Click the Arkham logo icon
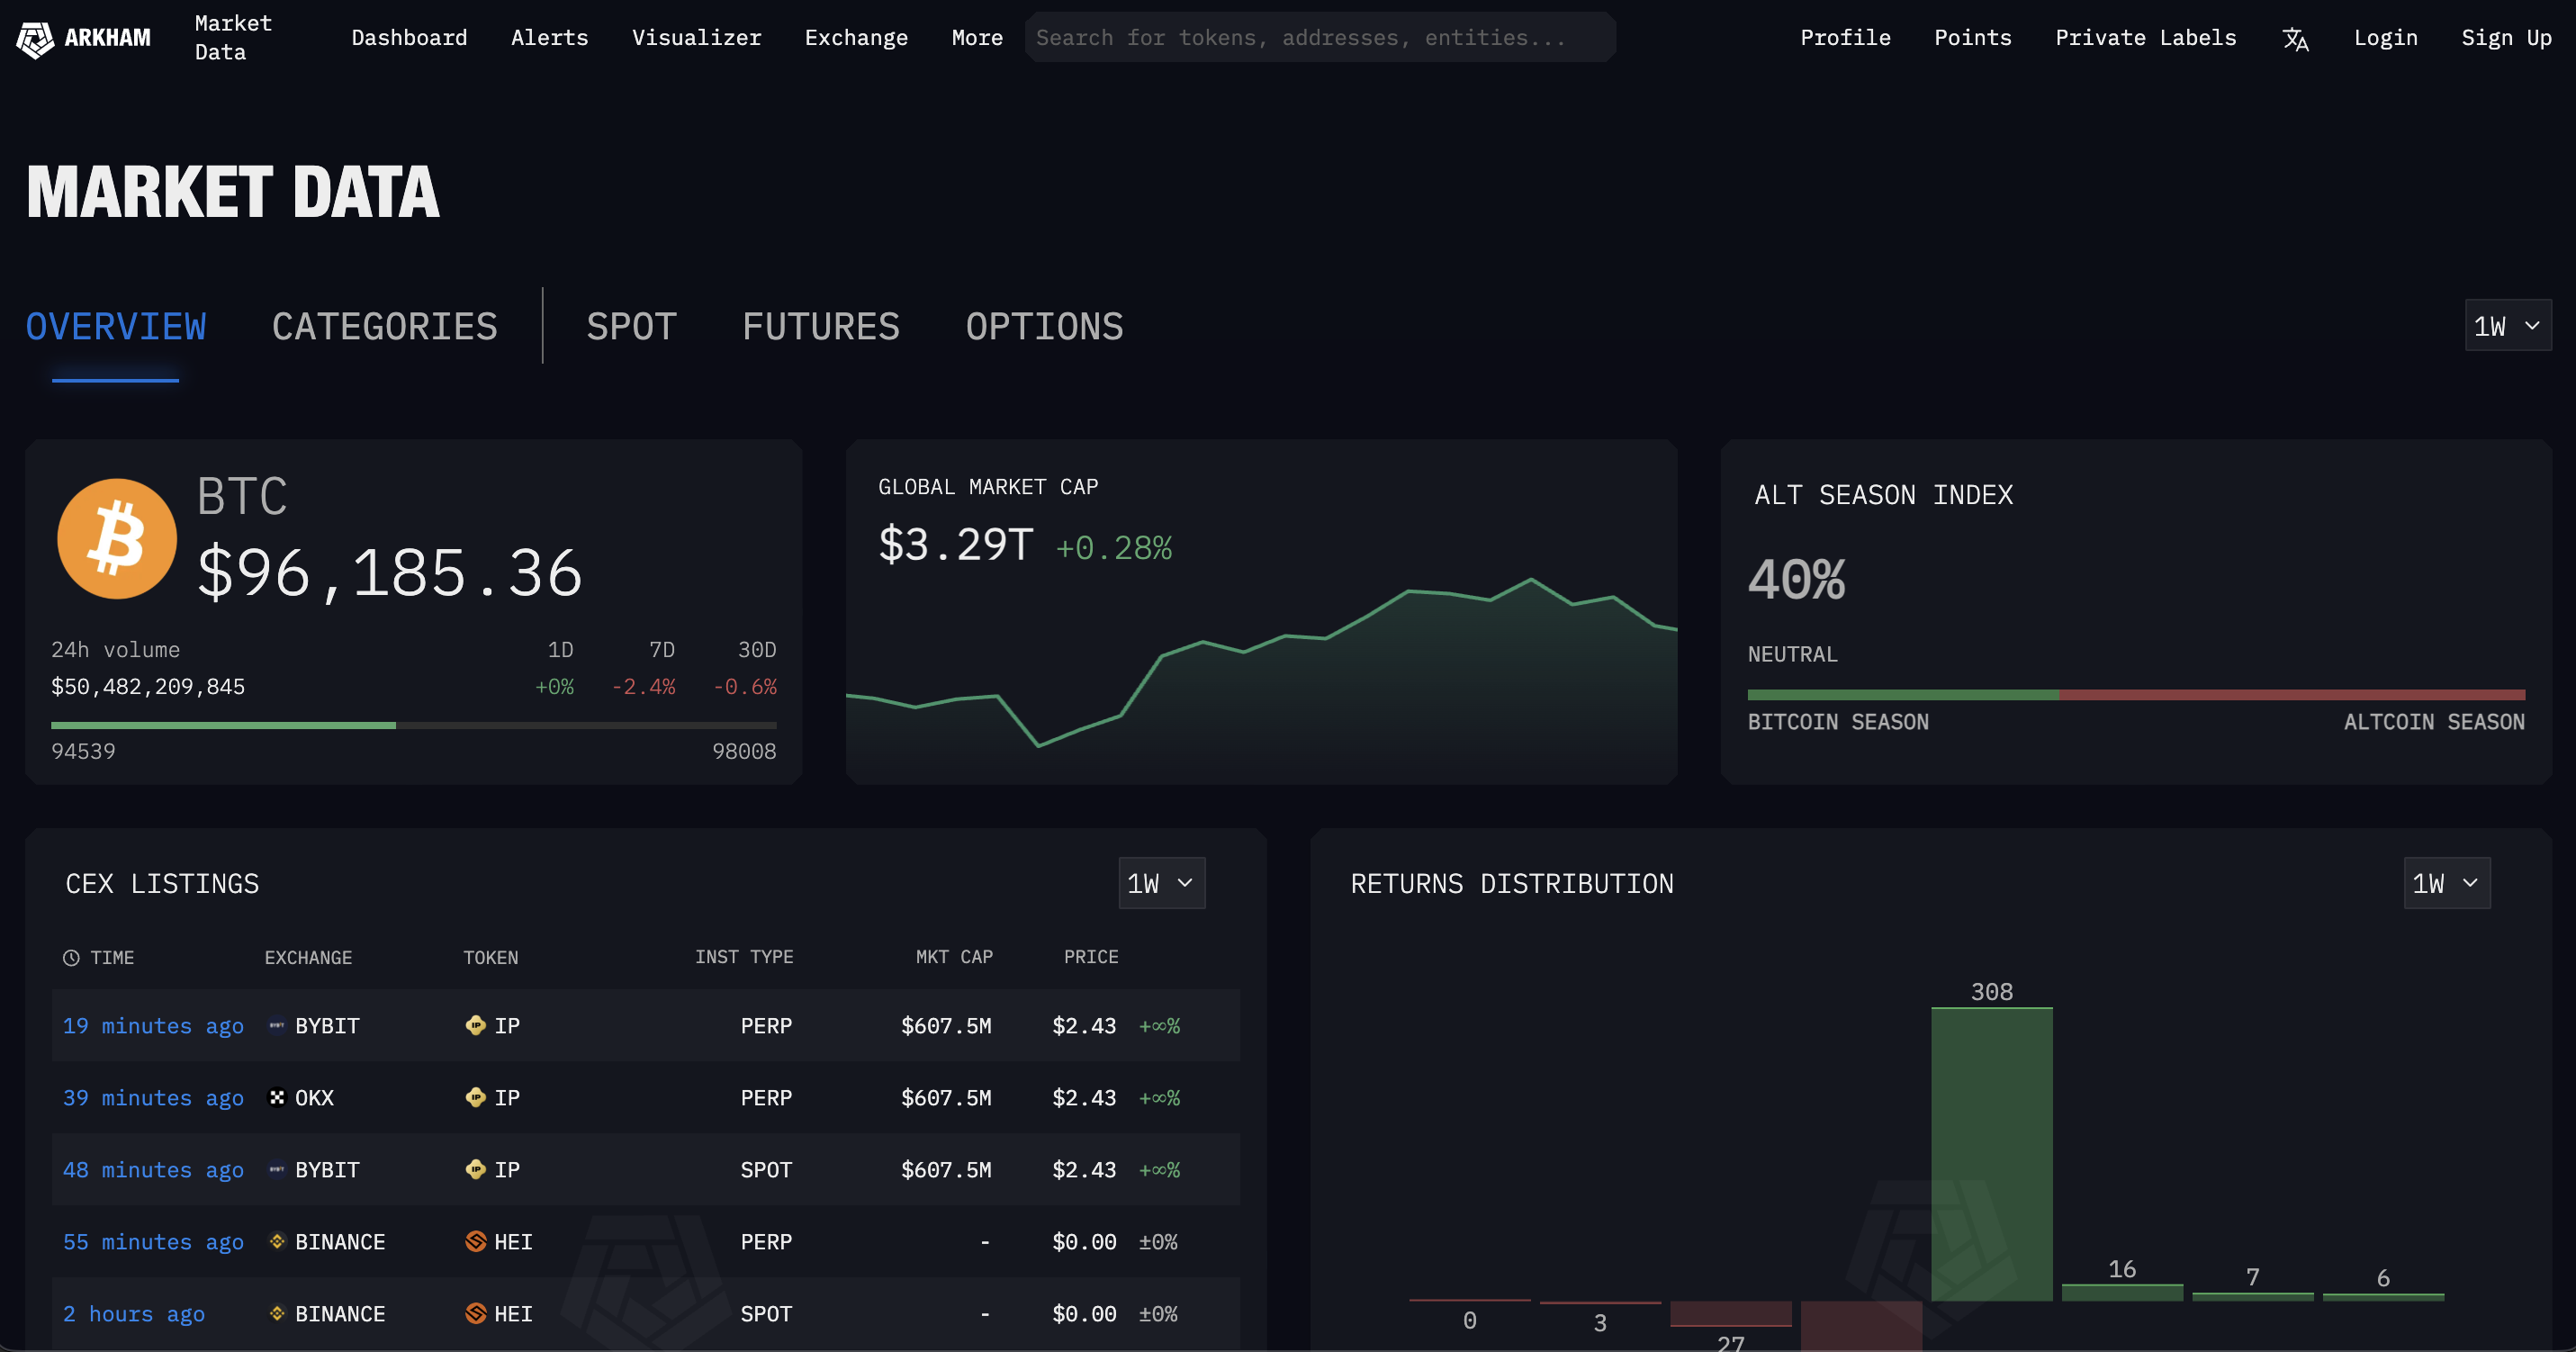 pos(35,39)
